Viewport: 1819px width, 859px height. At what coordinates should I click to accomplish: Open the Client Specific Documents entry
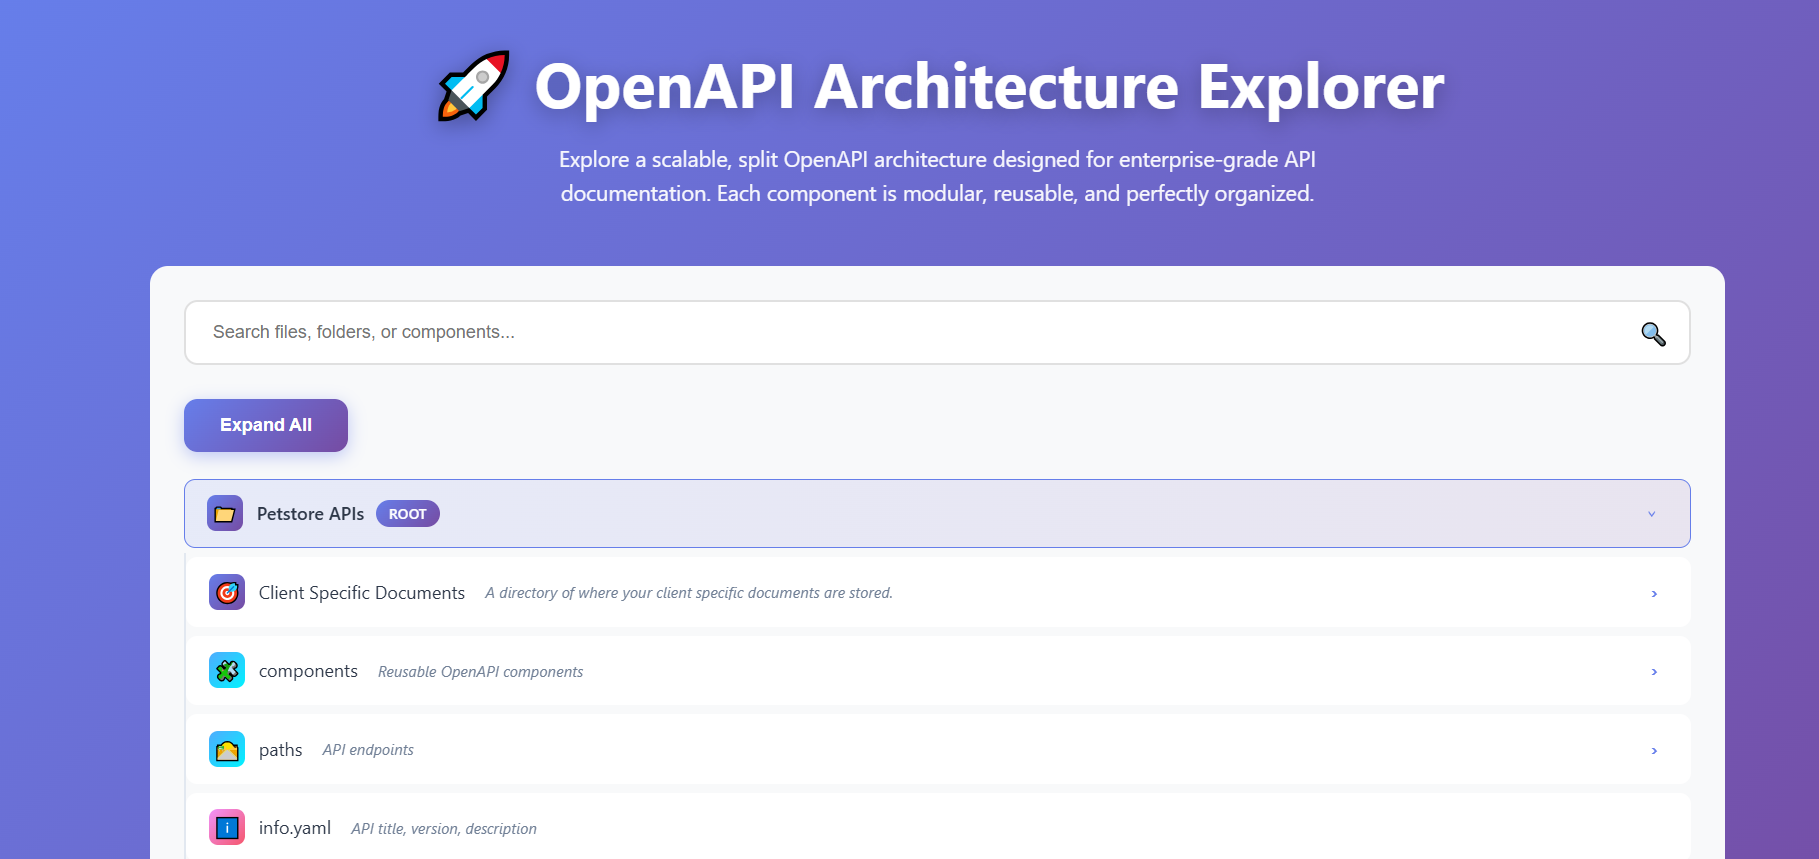pos(361,593)
